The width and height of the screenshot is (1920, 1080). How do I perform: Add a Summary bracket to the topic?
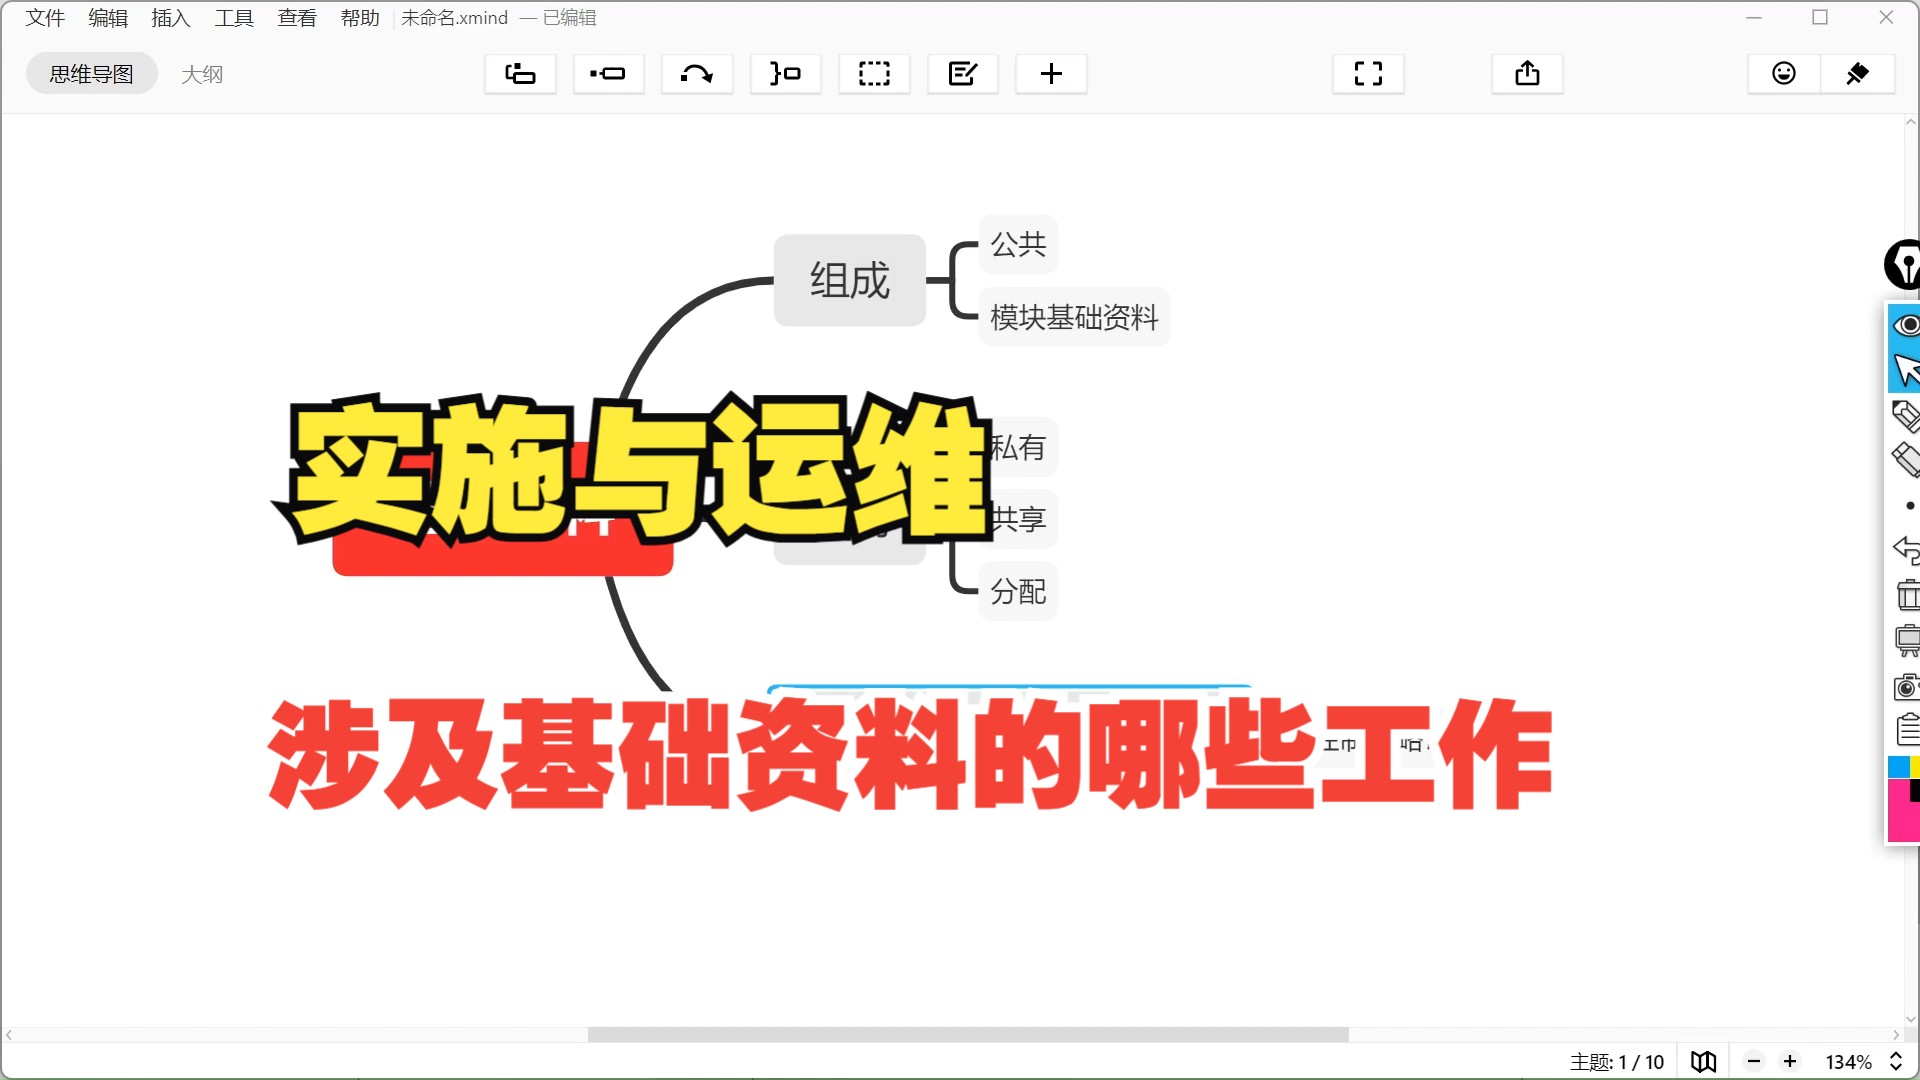tap(785, 74)
